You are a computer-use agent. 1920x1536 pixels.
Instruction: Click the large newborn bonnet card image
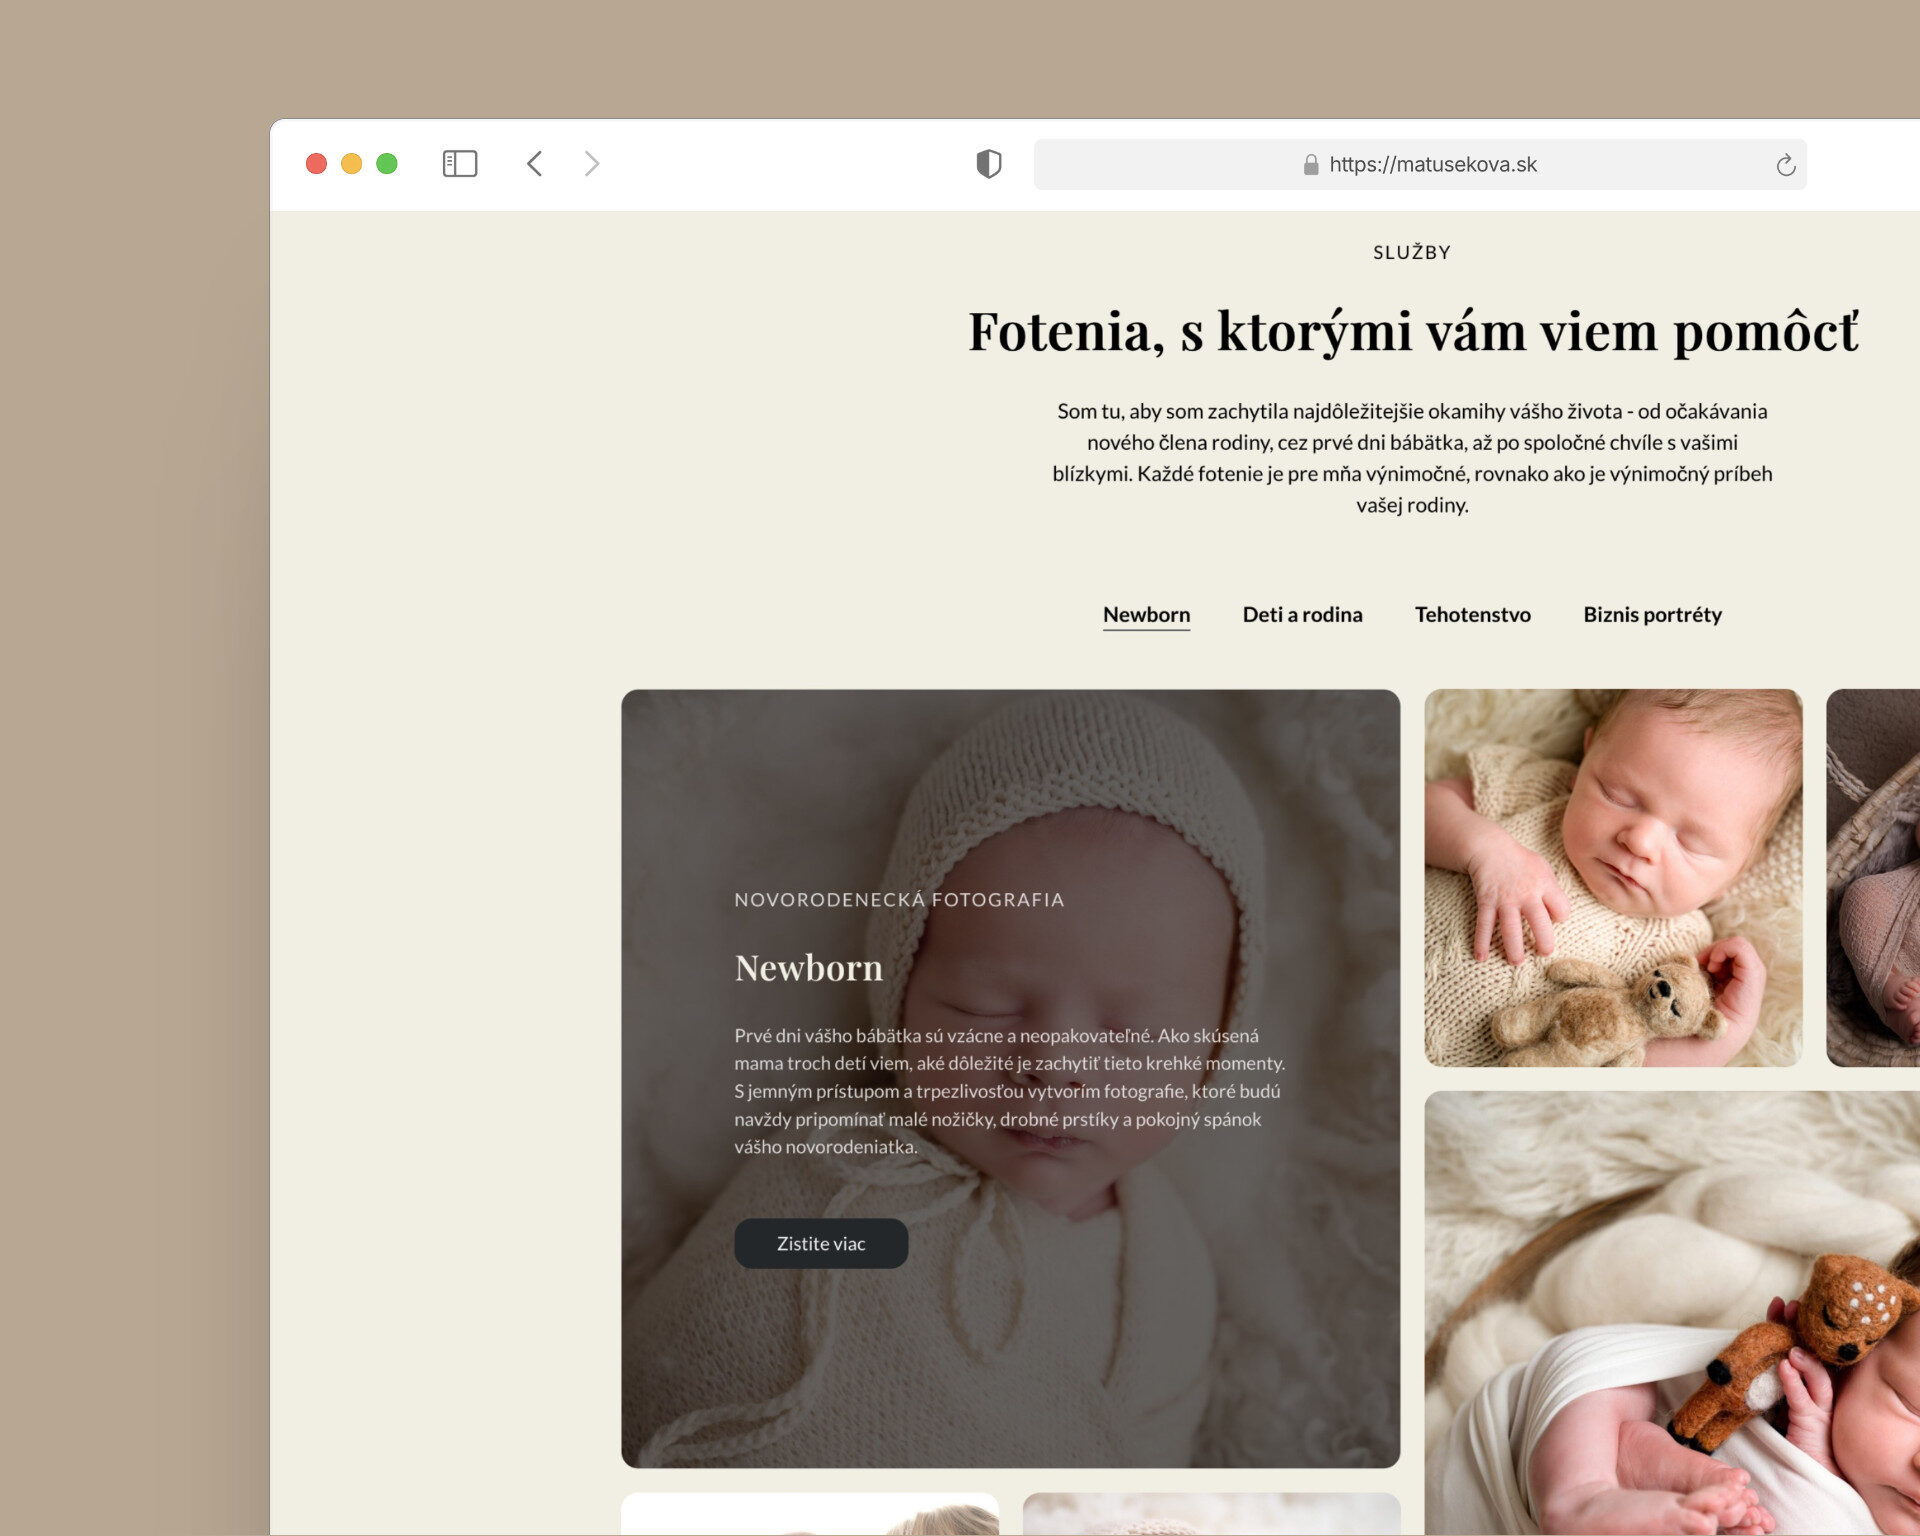[x=1010, y=1079]
